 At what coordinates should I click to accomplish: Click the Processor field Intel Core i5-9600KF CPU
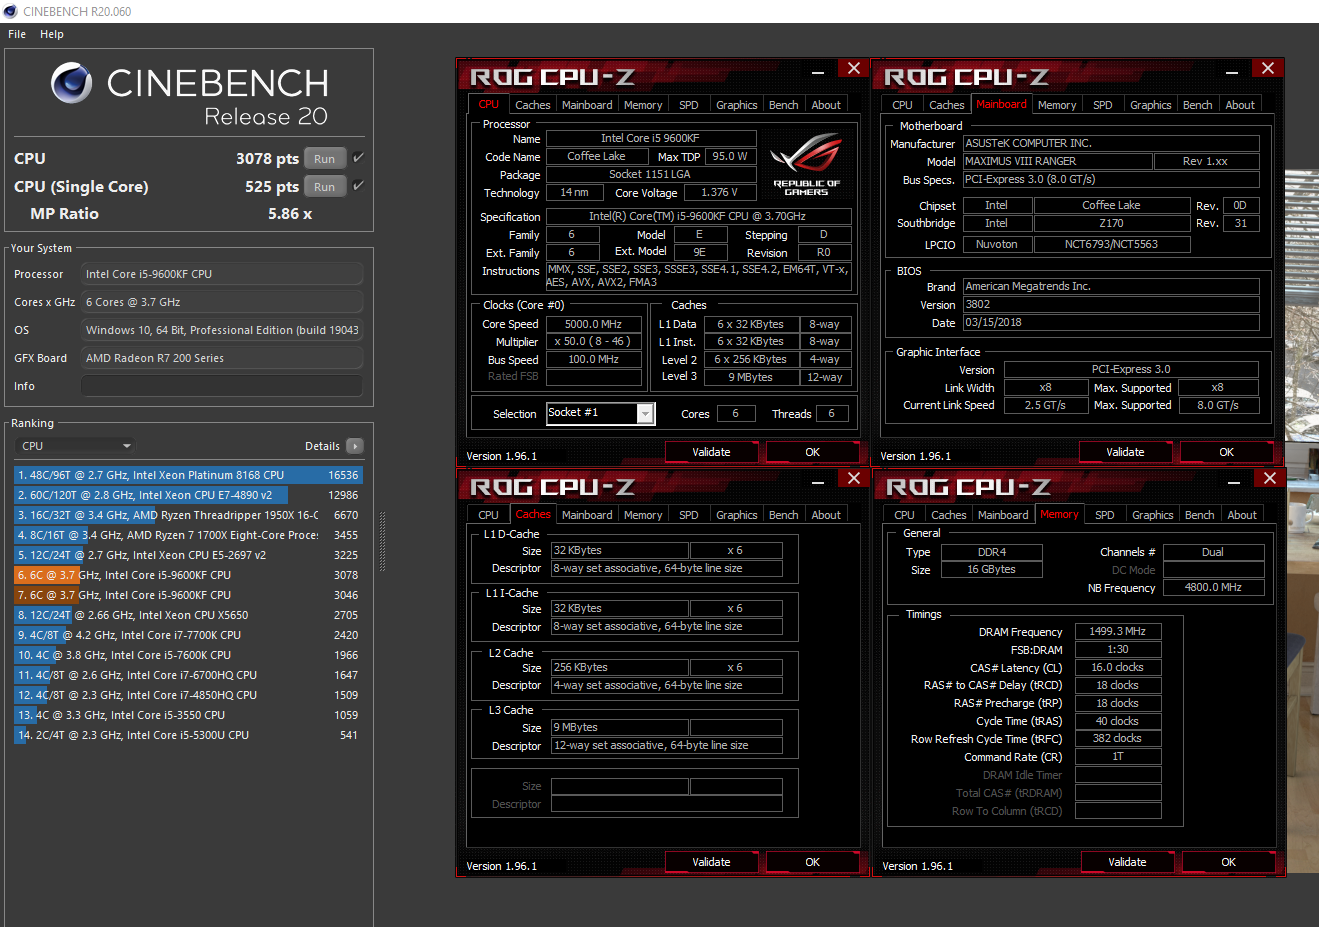coord(222,274)
